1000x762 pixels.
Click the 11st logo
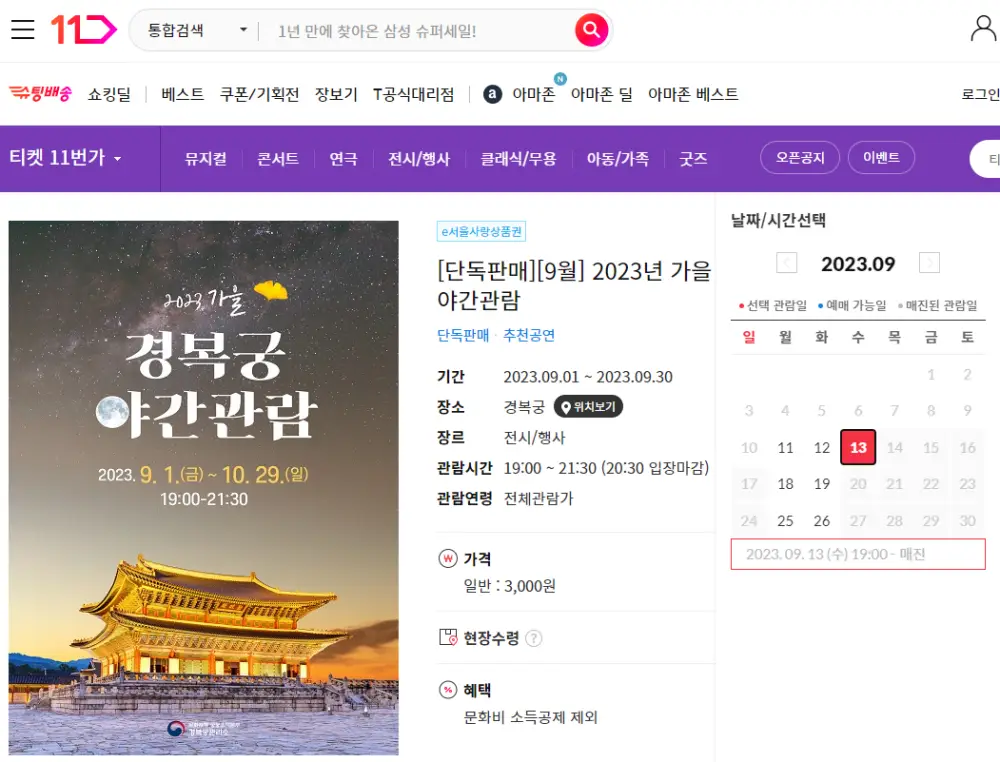click(x=83, y=27)
